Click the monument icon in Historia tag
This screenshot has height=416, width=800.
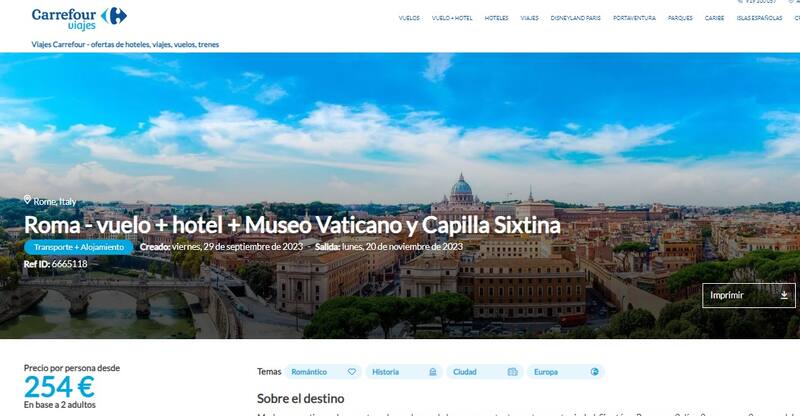coord(433,372)
